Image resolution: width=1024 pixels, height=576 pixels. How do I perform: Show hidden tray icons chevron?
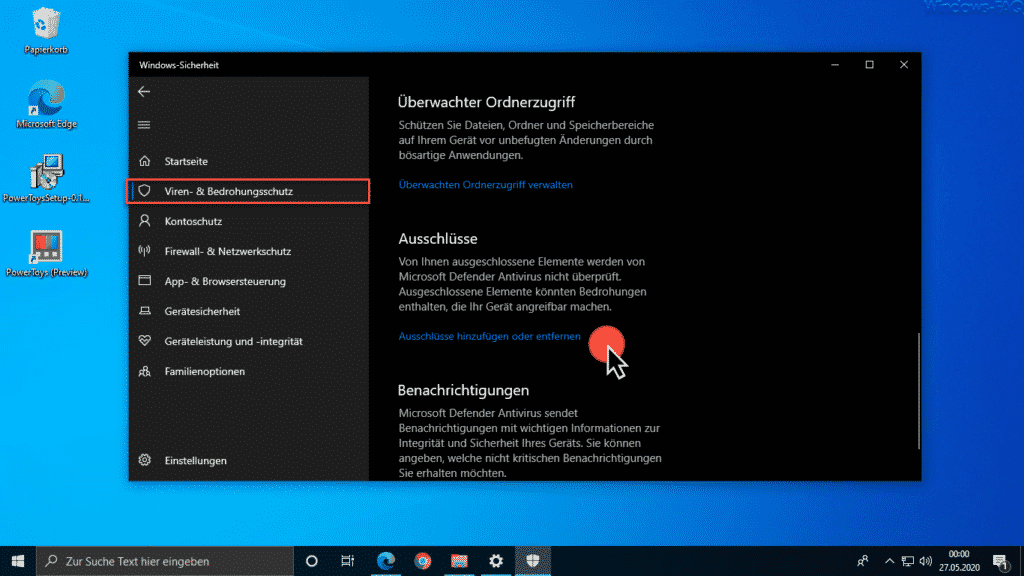click(889, 561)
